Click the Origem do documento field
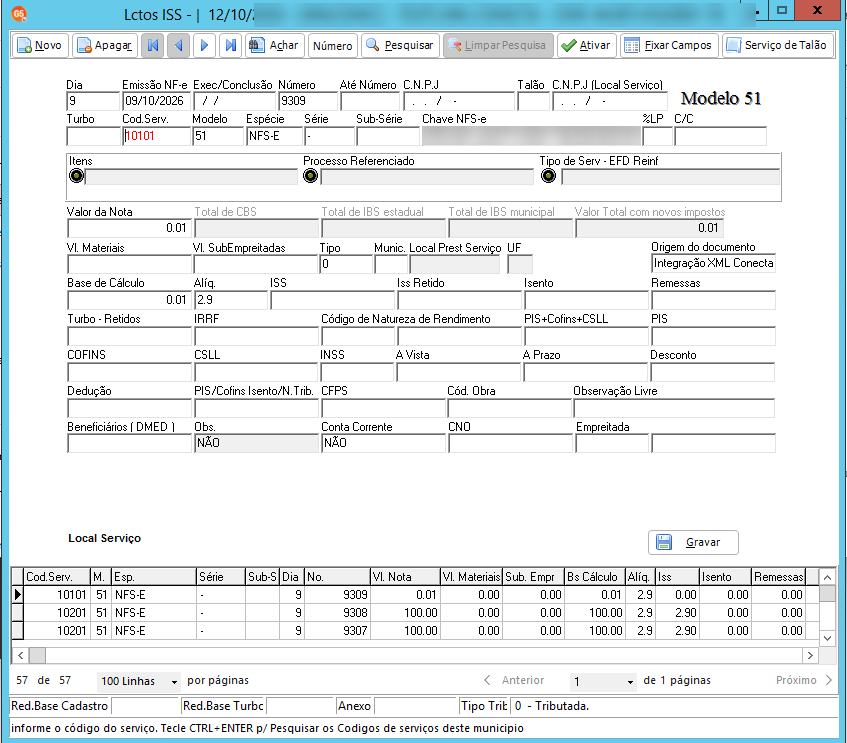Viewport: 847px width, 743px height. [x=713, y=263]
